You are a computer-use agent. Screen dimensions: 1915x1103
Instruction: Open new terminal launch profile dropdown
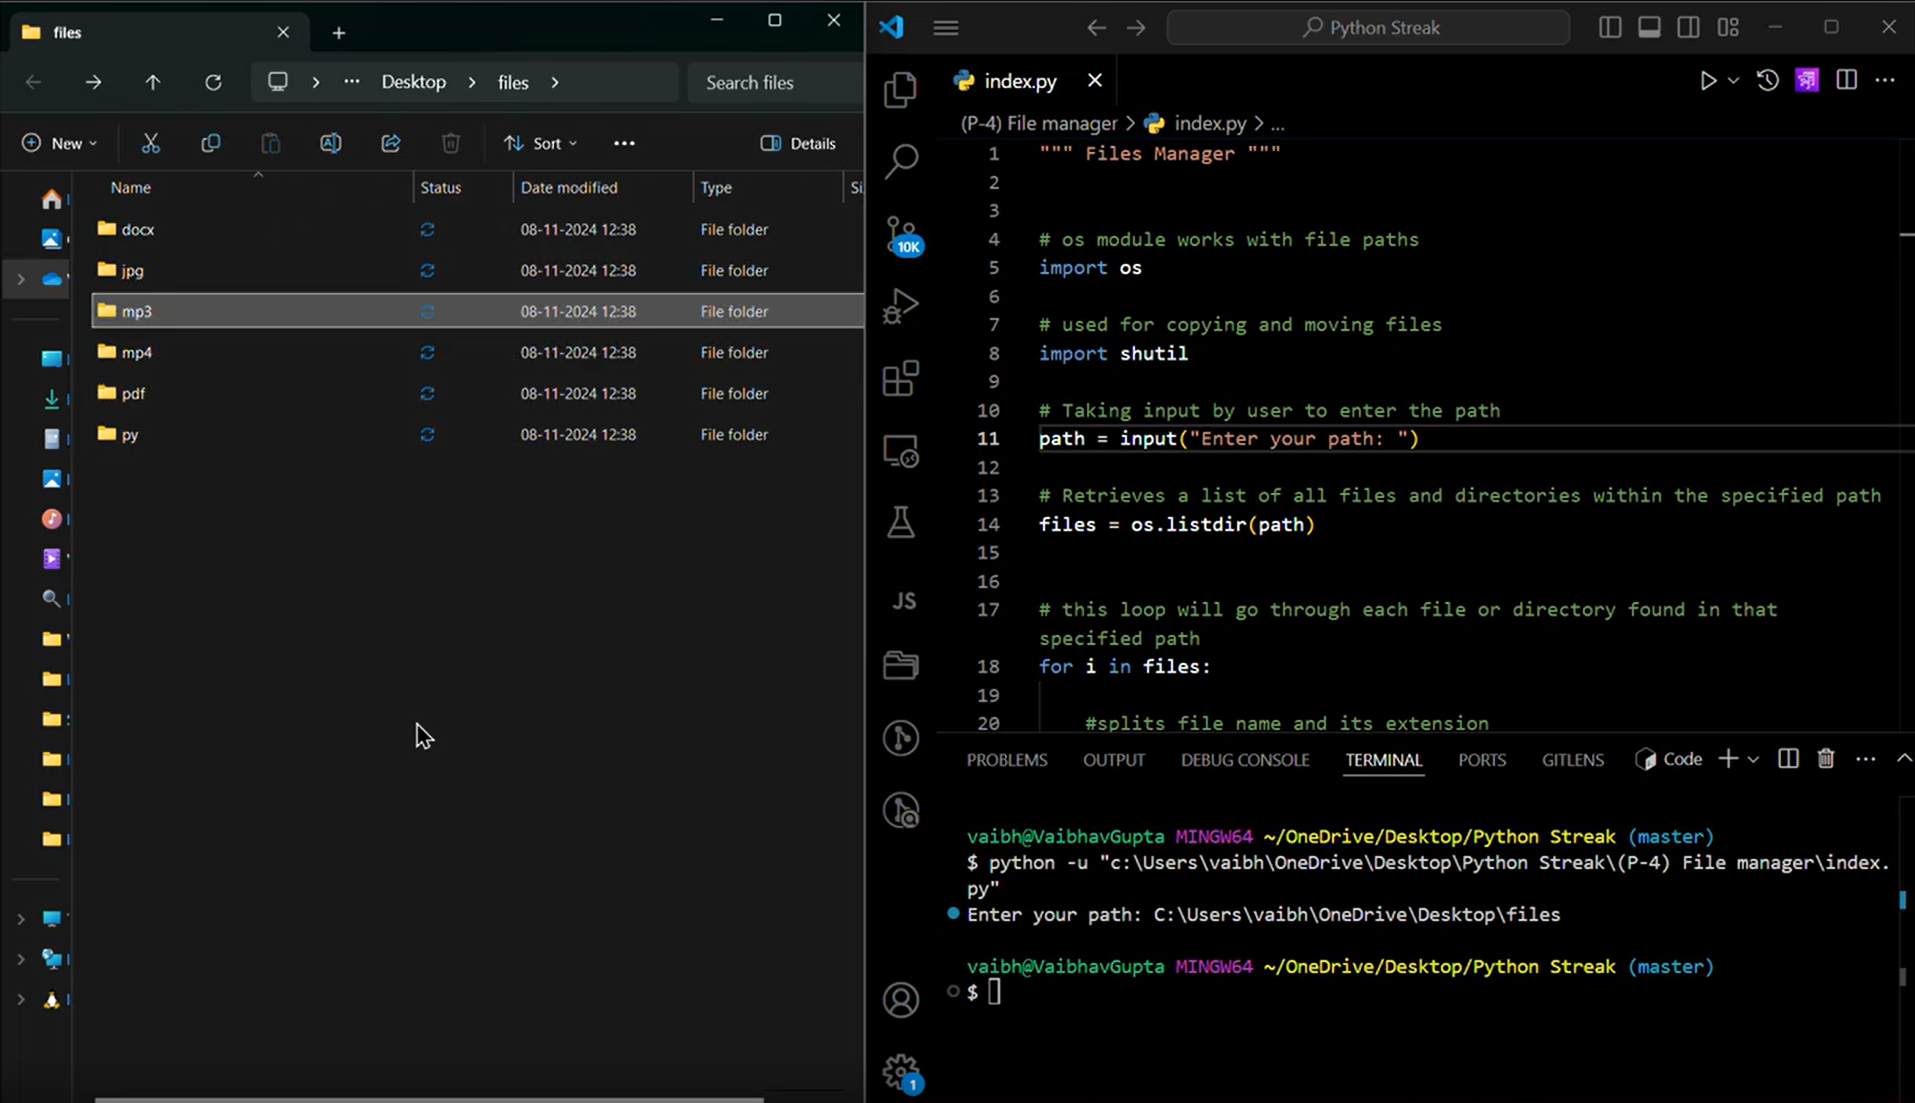[x=1753, y=760]
